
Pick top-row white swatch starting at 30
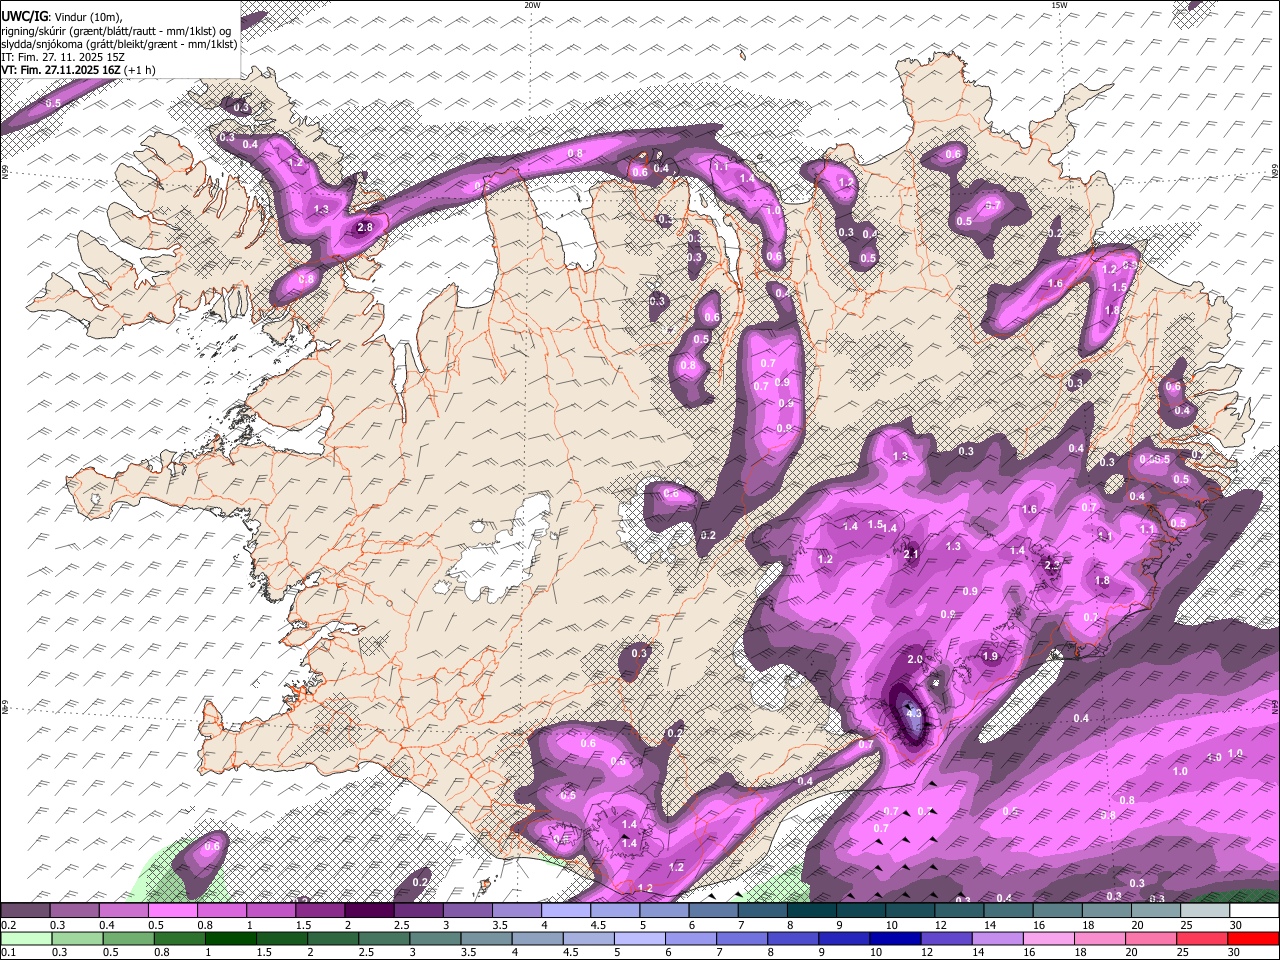(x=1255, y=911)
